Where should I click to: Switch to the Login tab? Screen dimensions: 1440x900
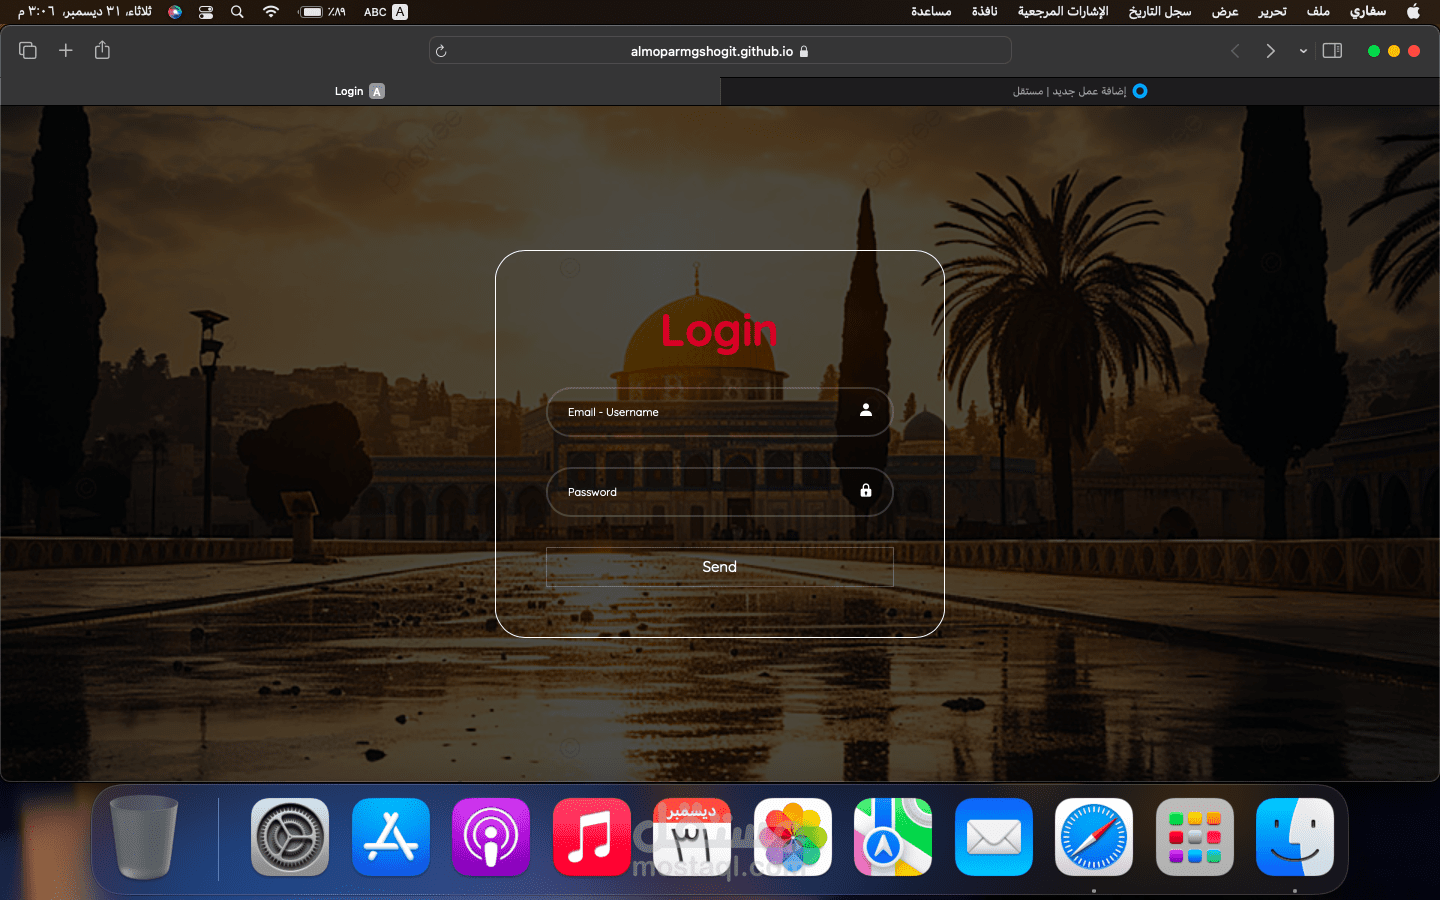(360, 91)
